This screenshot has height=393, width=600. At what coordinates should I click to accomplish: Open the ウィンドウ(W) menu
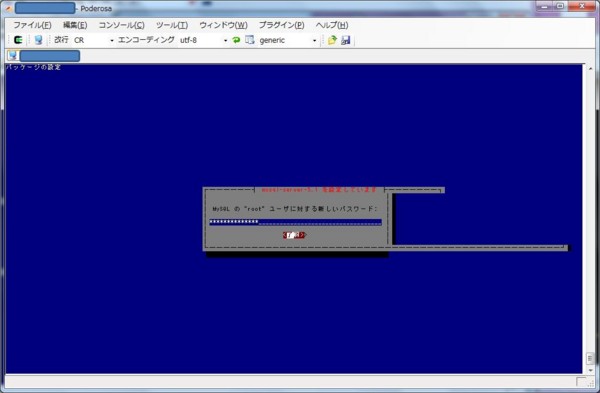pos(223,25)
